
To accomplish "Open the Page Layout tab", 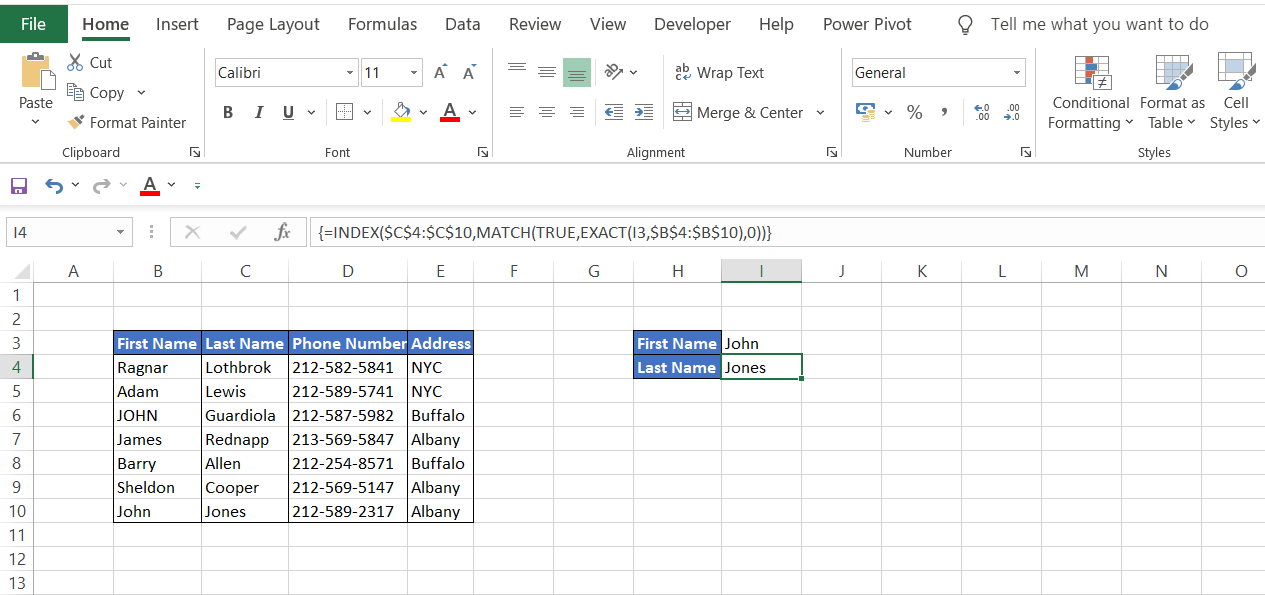I will click(x=273, y=24).
